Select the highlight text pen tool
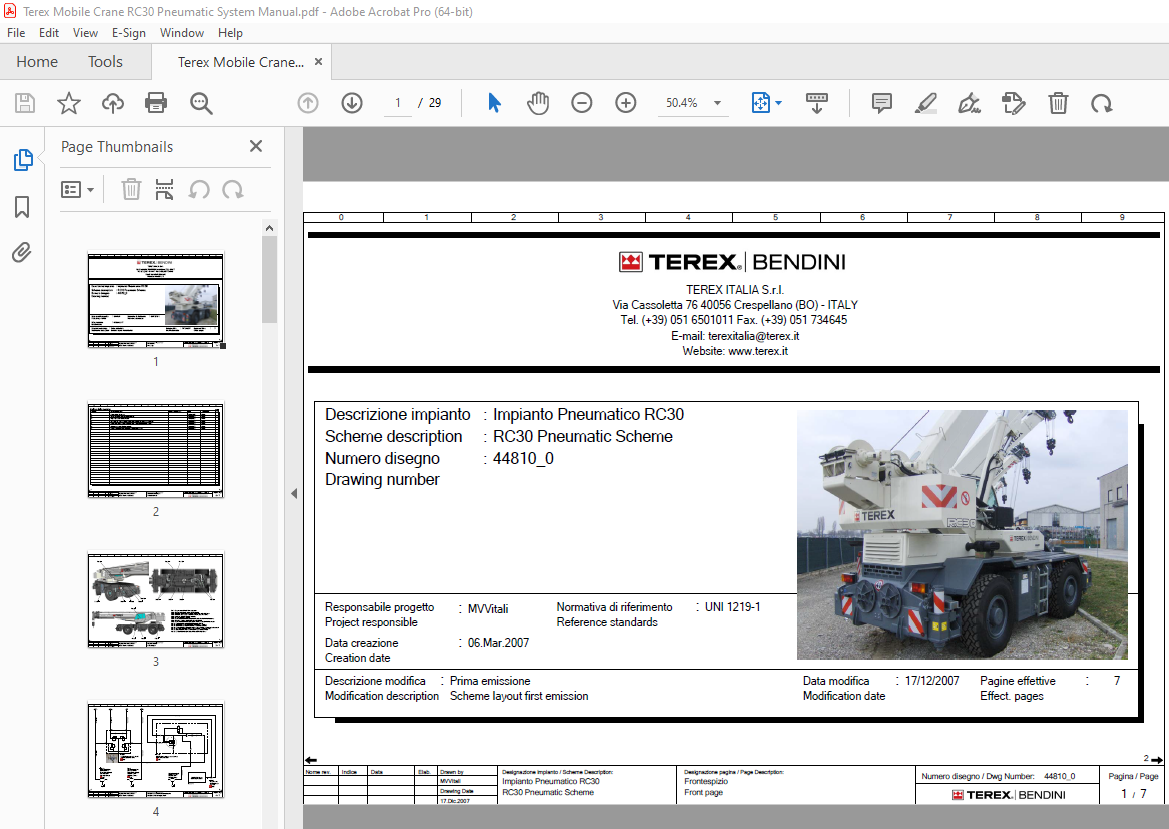1169x829 pixels. [925, 103]
